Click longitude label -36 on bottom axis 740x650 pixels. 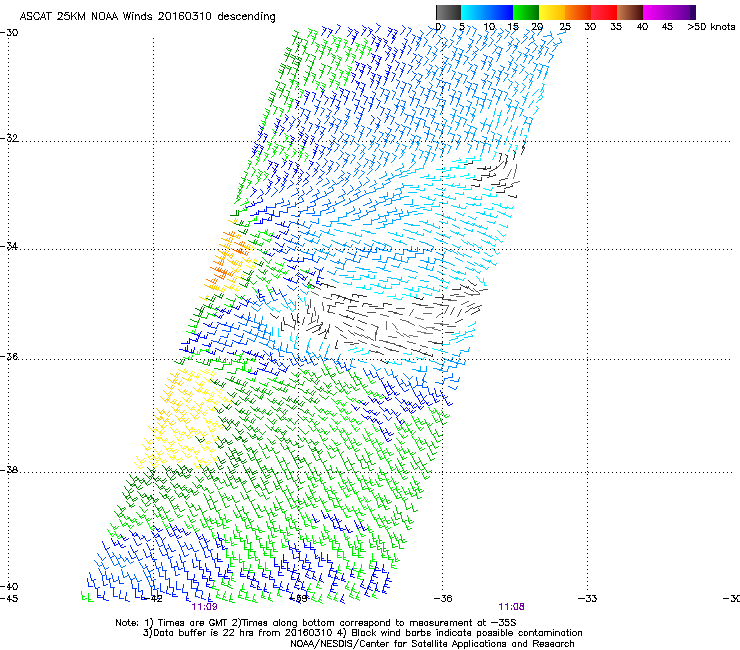[443, 599]
